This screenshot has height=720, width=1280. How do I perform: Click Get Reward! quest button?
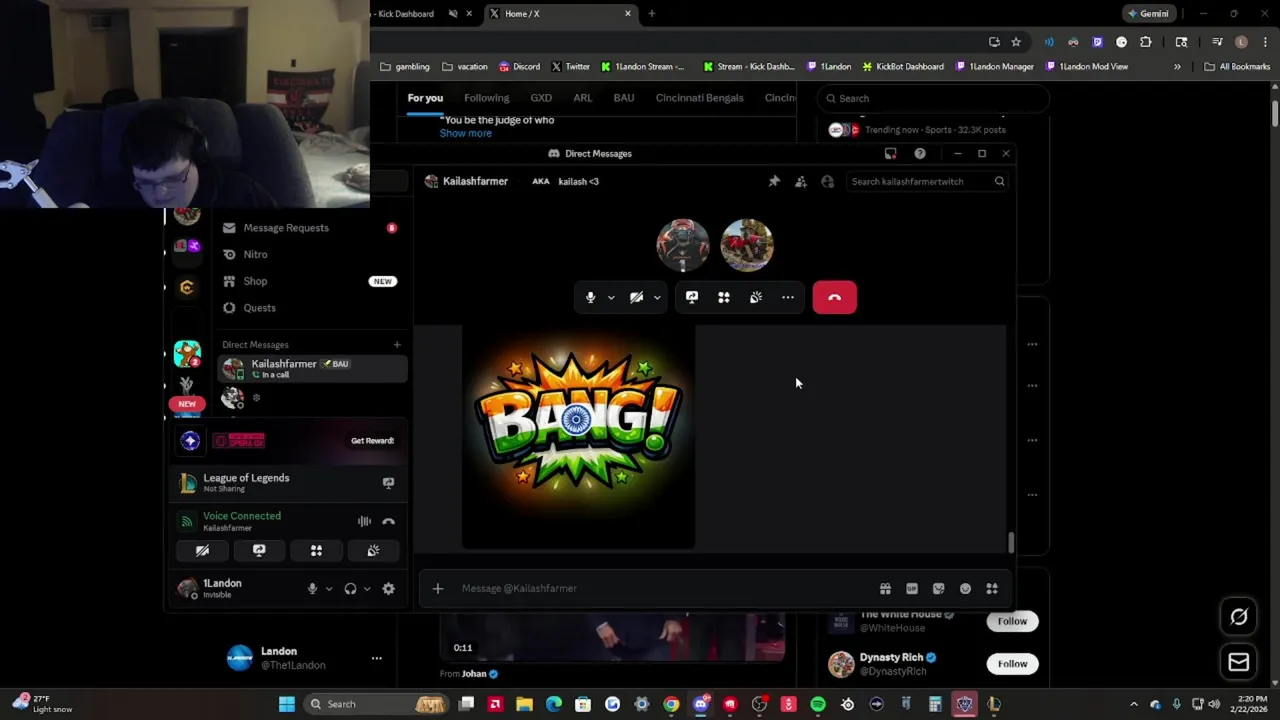(x=372, y=440)
